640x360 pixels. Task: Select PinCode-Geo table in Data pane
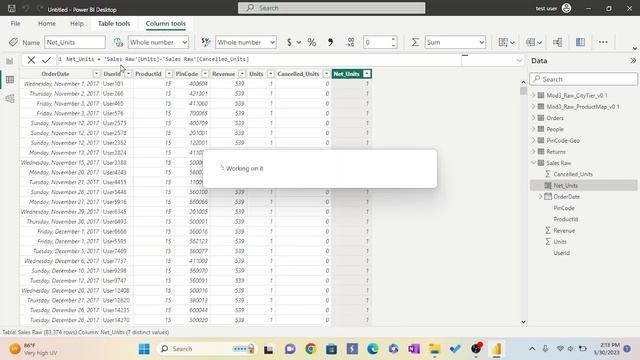tap(563, 140)
